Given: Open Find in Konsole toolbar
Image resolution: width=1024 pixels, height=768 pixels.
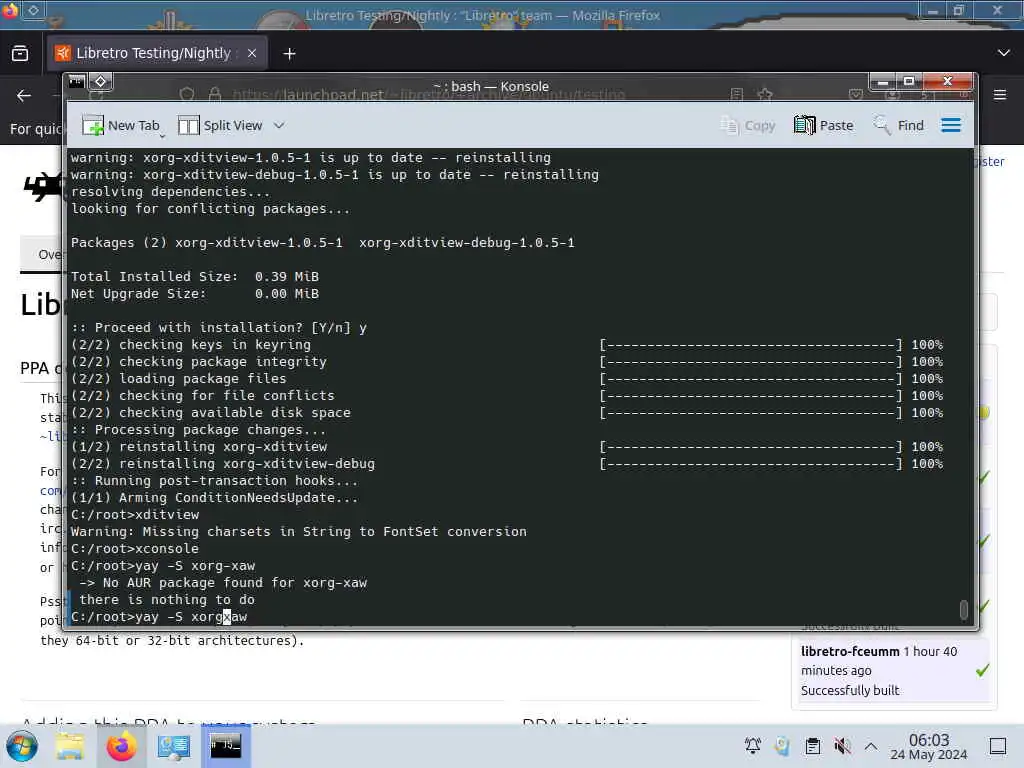Looking at the screenshot, I should click(899, 125).
